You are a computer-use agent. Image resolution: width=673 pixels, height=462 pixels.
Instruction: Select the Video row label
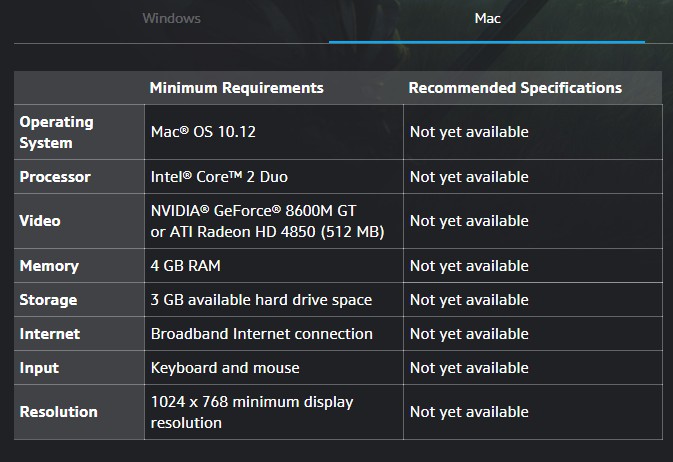click(40, 221)
